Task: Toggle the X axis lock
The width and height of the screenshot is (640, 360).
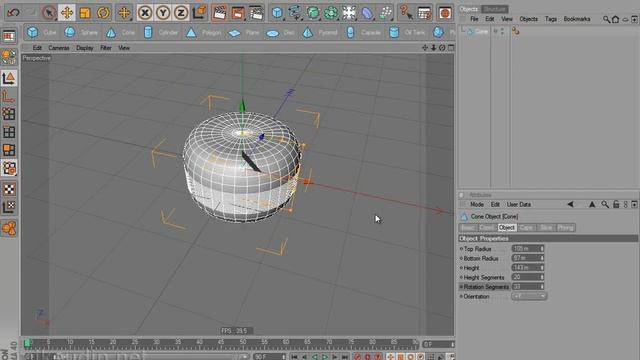Action: (x=144, y=13)
